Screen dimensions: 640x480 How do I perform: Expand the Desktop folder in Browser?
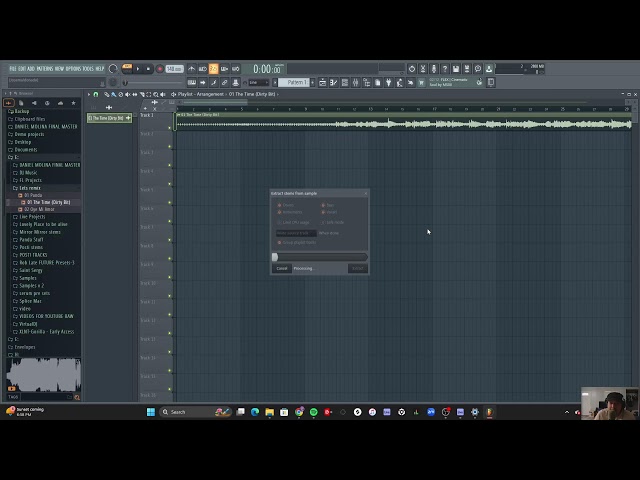coord(20,142)
